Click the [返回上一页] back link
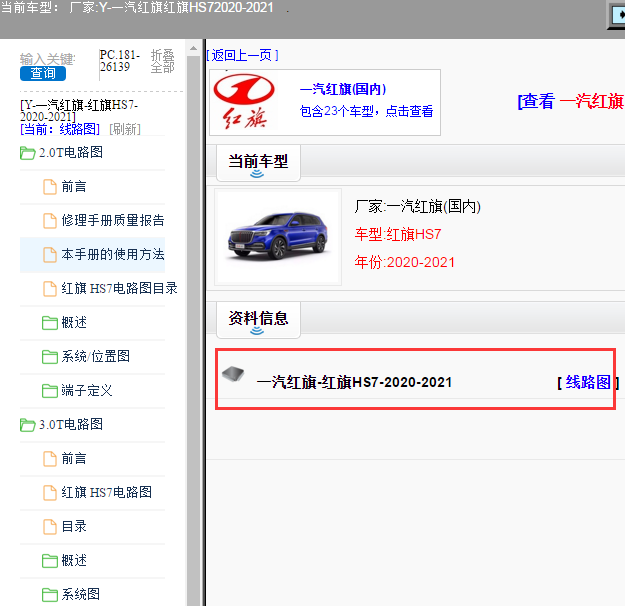The width and height of the screenshot is (625, 606). [242, 55]
